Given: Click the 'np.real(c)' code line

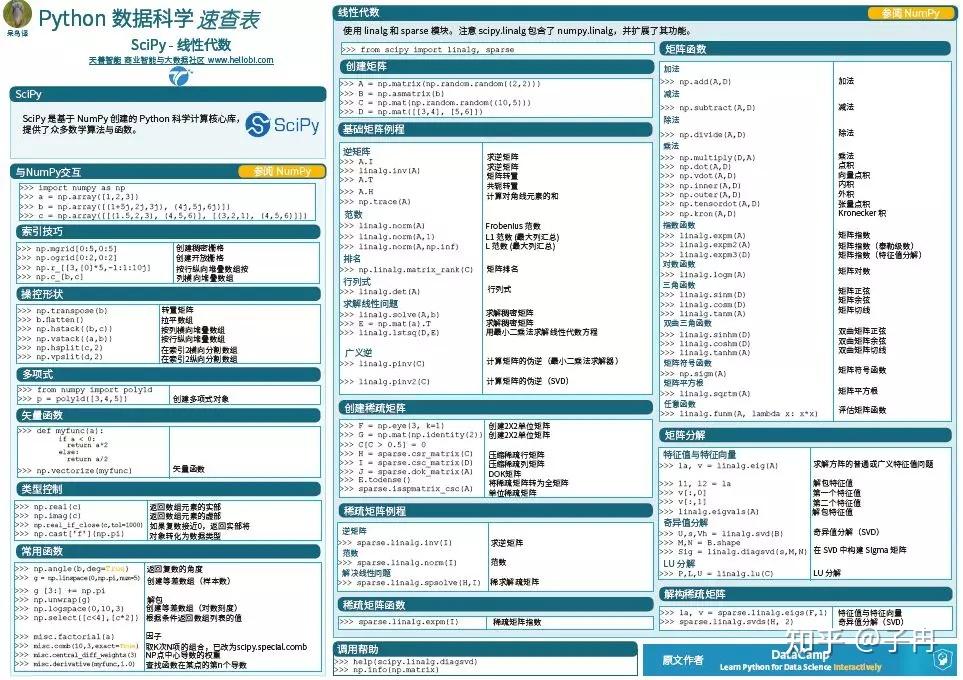Looking at the screenshot, I should (49, 507).
